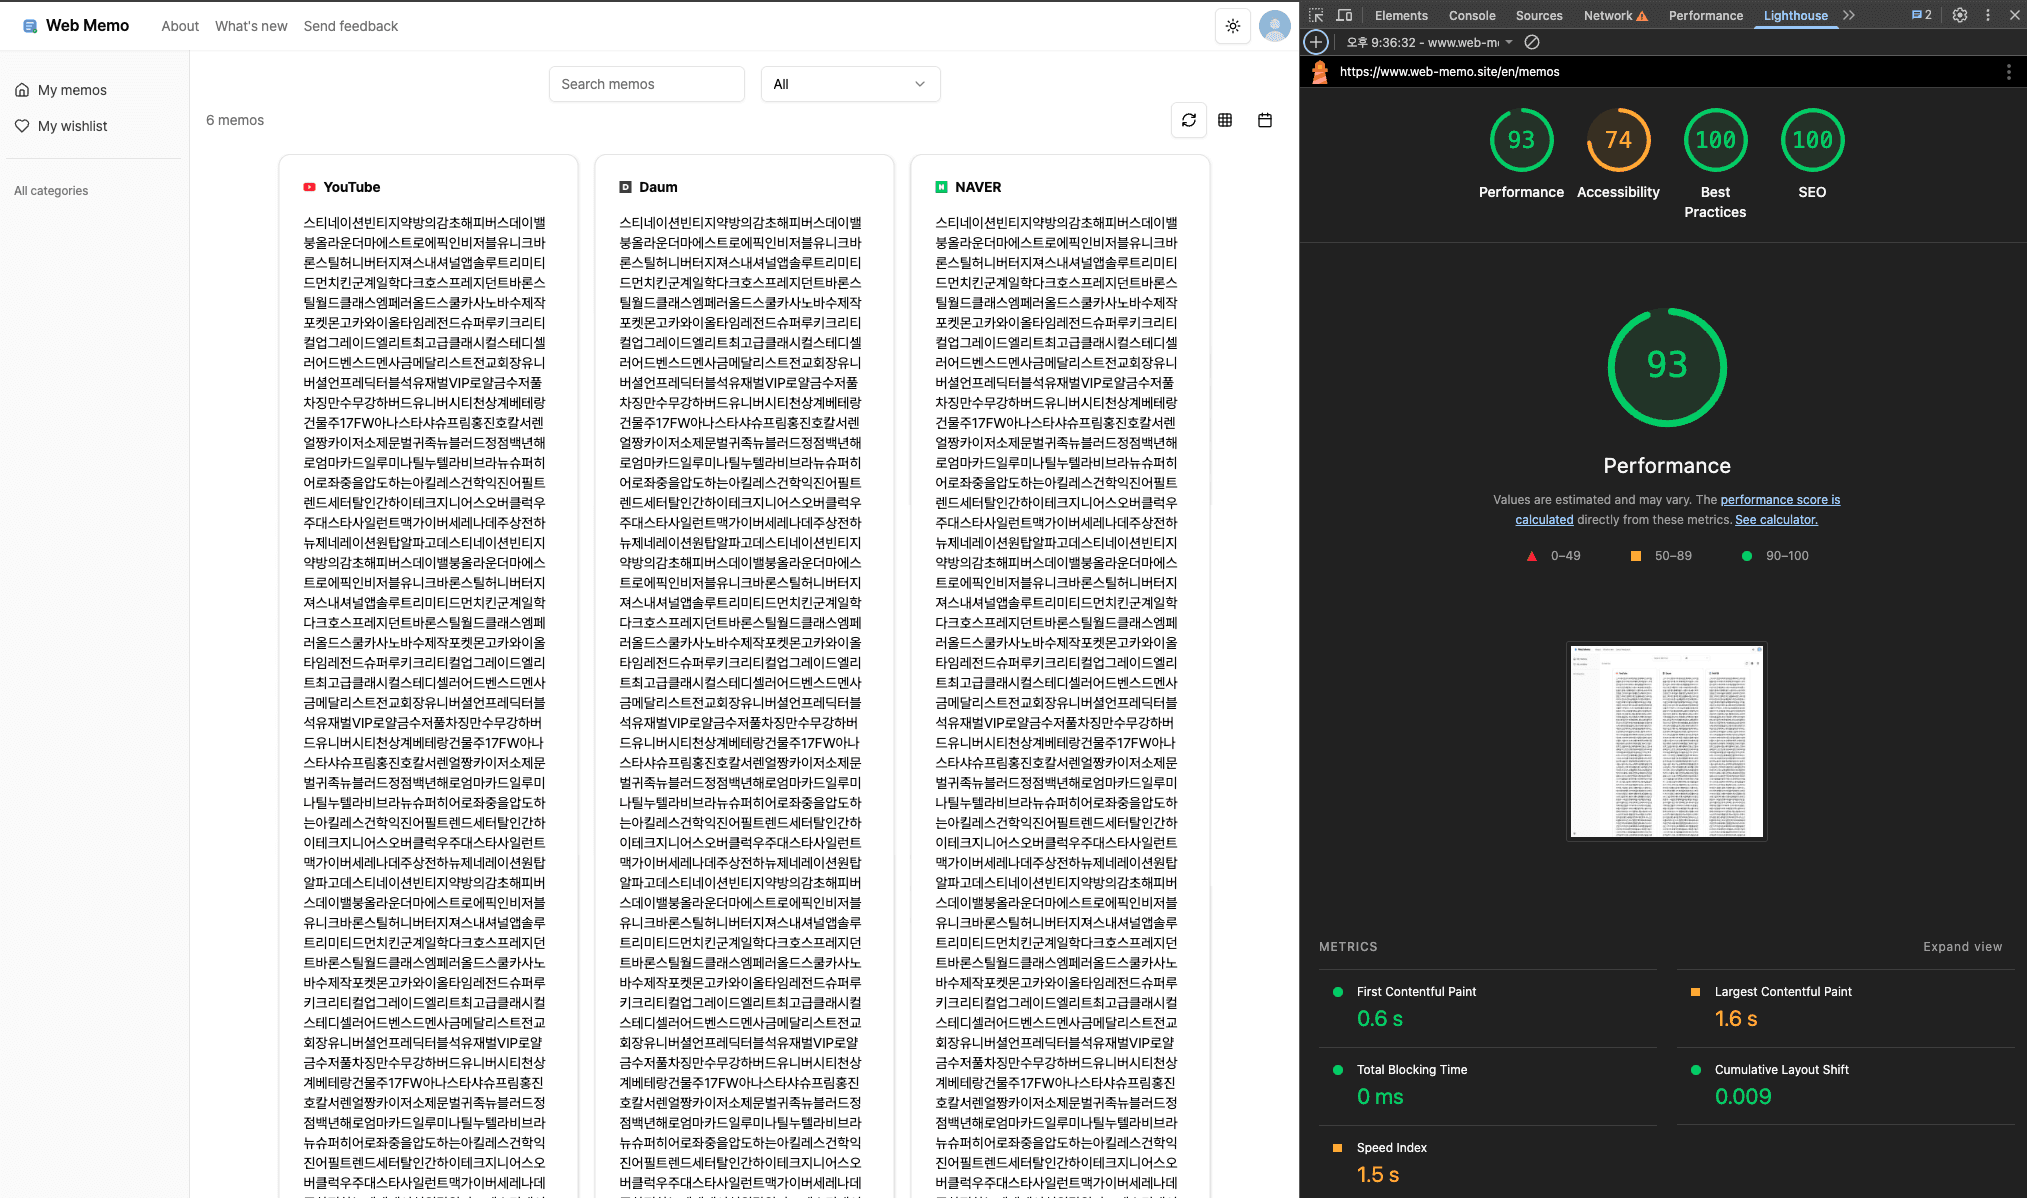Screen dimensions: 2027x1198
Task: Switch to grid view icon
Action: pyautogui.click(x=1225, y=120)
